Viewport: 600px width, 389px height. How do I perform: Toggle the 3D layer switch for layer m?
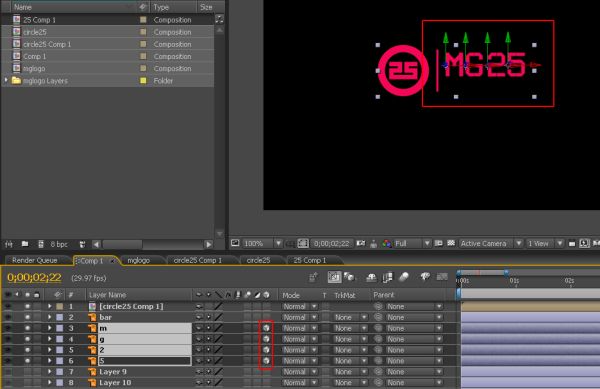(x=266, y=328)
